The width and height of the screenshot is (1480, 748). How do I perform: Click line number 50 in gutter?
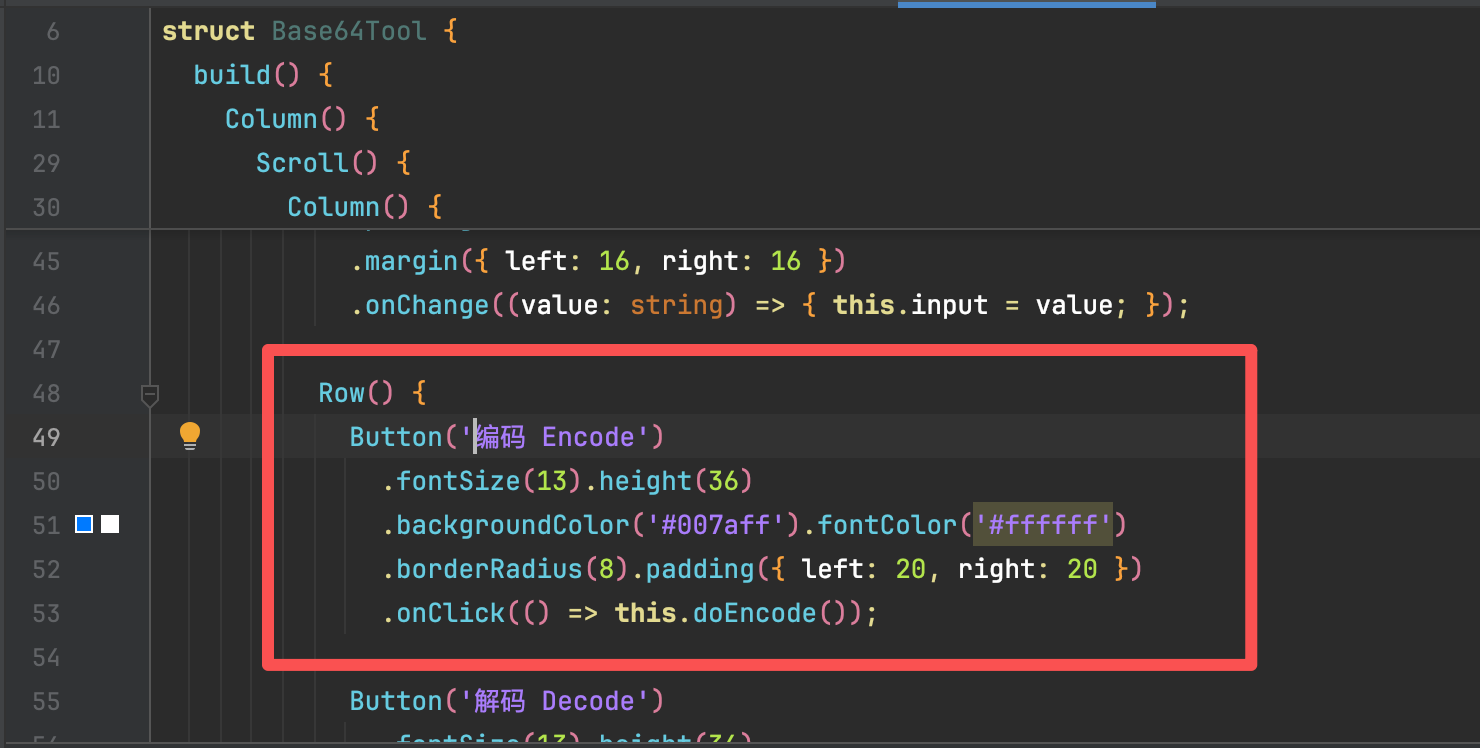pyautogui.click(x=46, y=481)
